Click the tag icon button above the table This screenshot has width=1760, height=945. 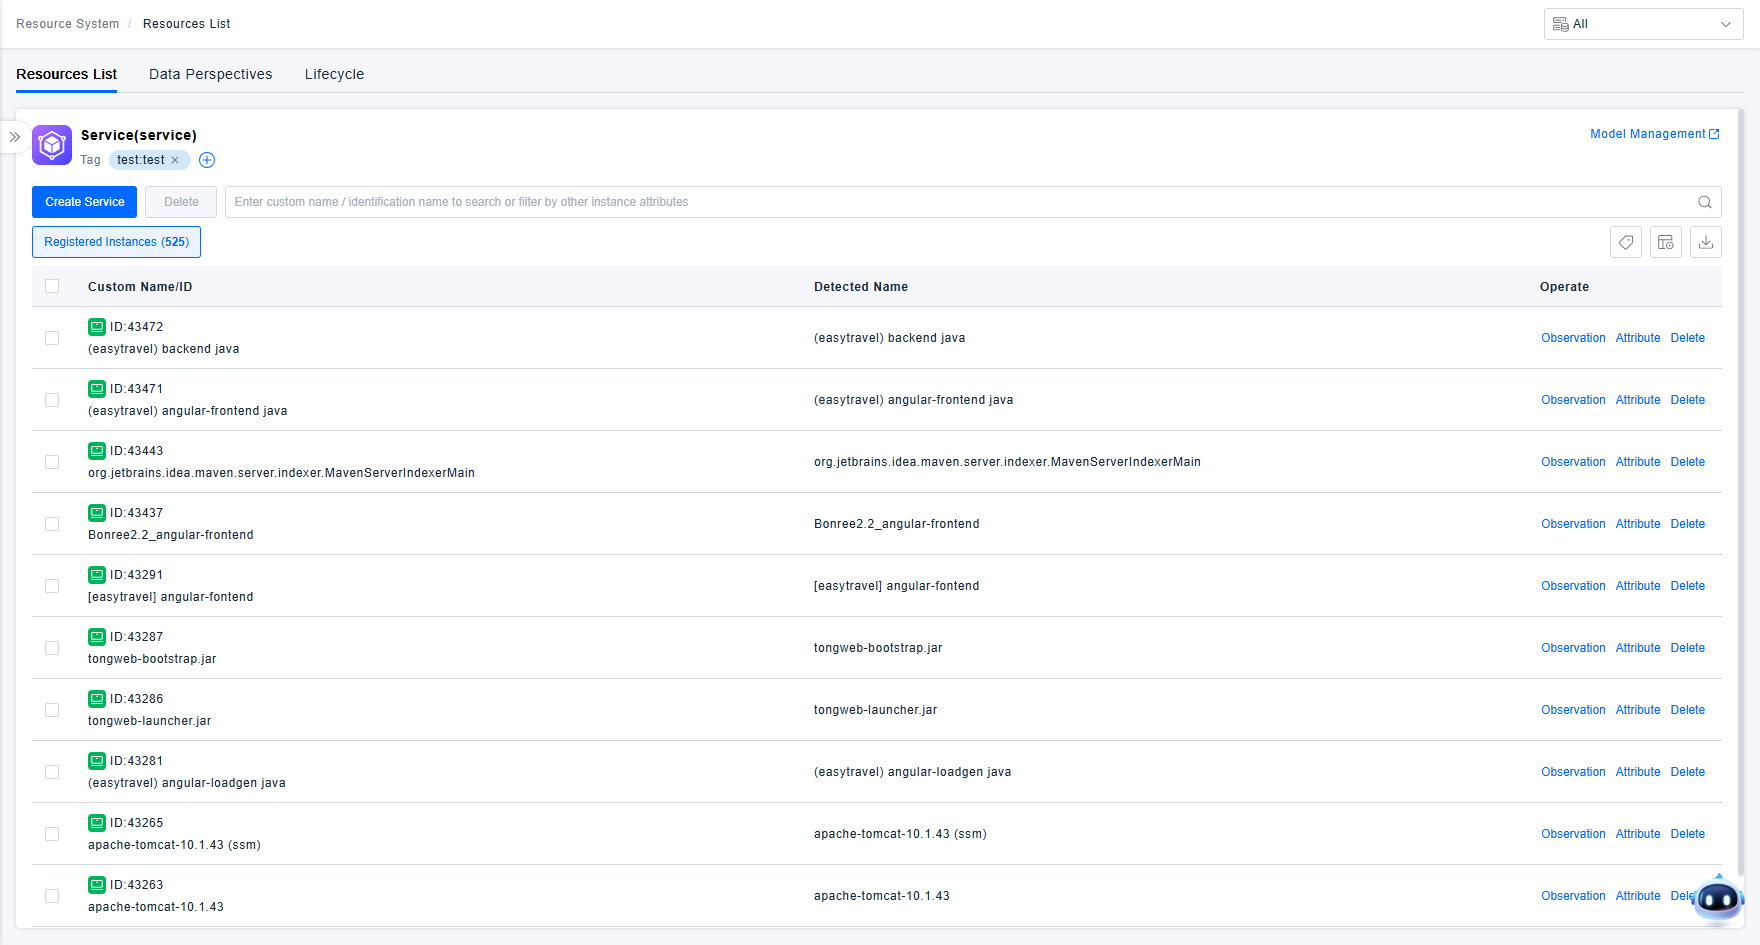coord(1626,242)
